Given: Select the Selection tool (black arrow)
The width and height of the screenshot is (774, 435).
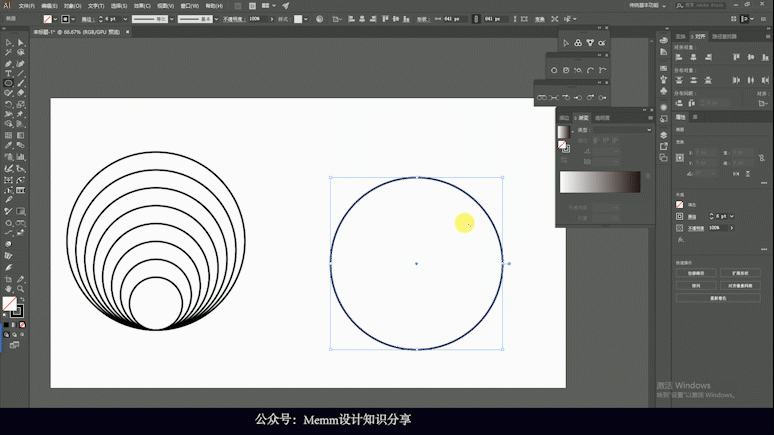Looking at the screenshot, I should pos(8,43).
